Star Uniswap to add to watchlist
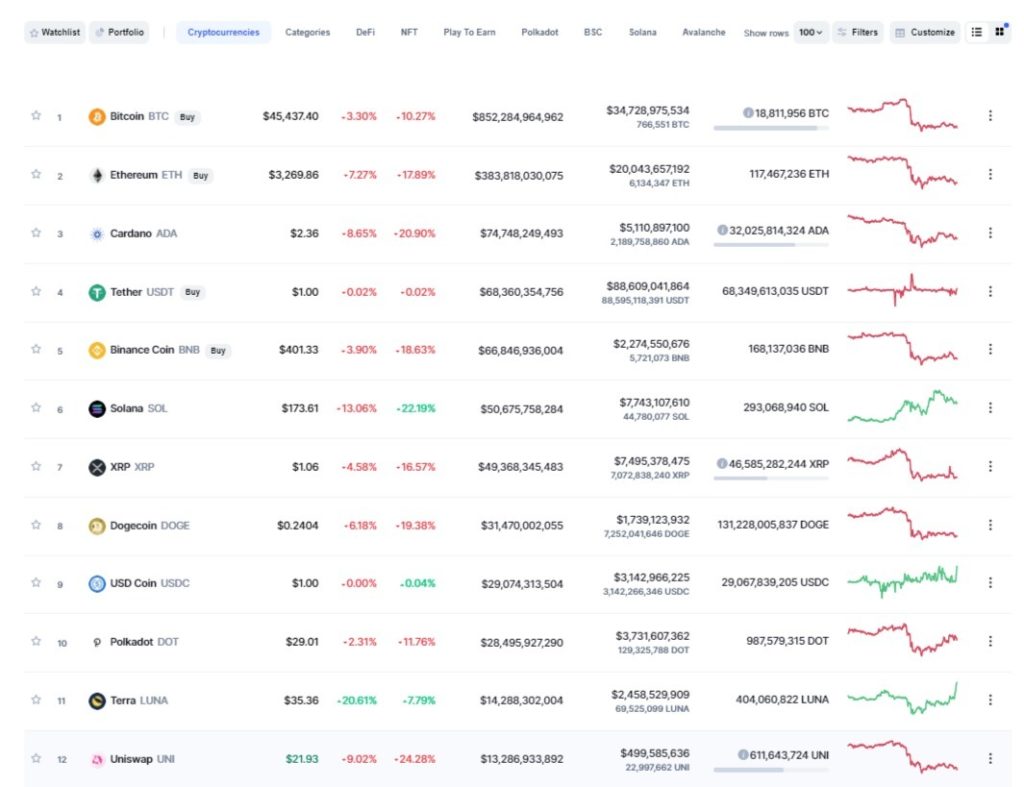Viewport: 1024px width, 787px height. tap(36, 758)
